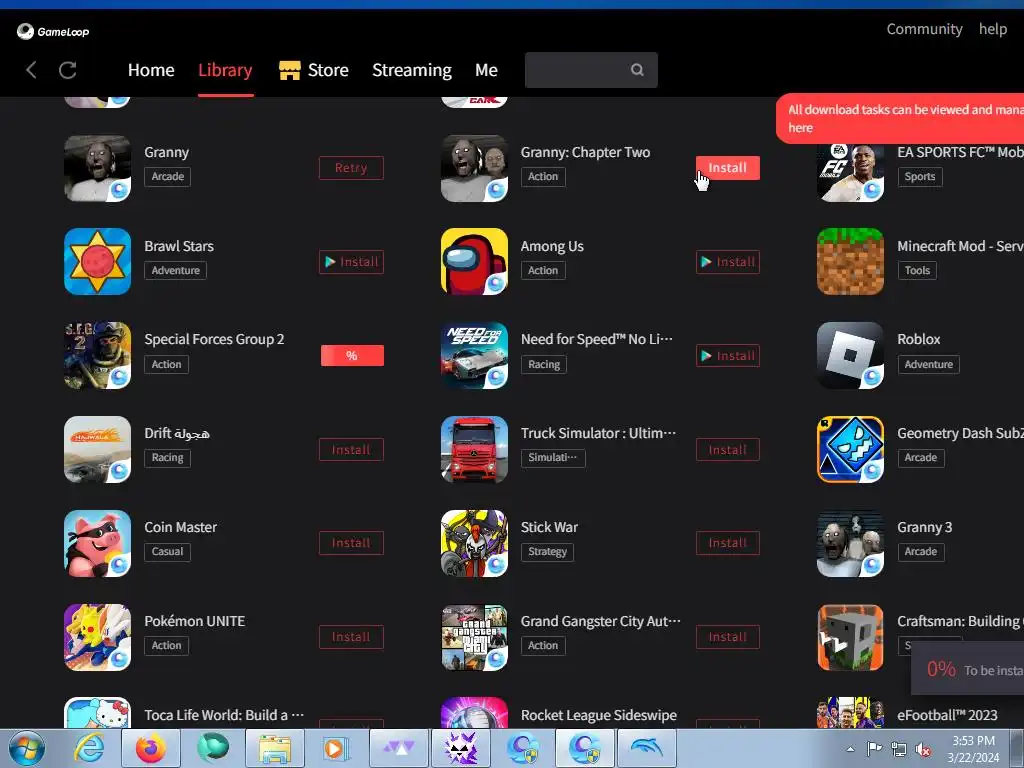Select the Library tab

(x=225, y=70)
